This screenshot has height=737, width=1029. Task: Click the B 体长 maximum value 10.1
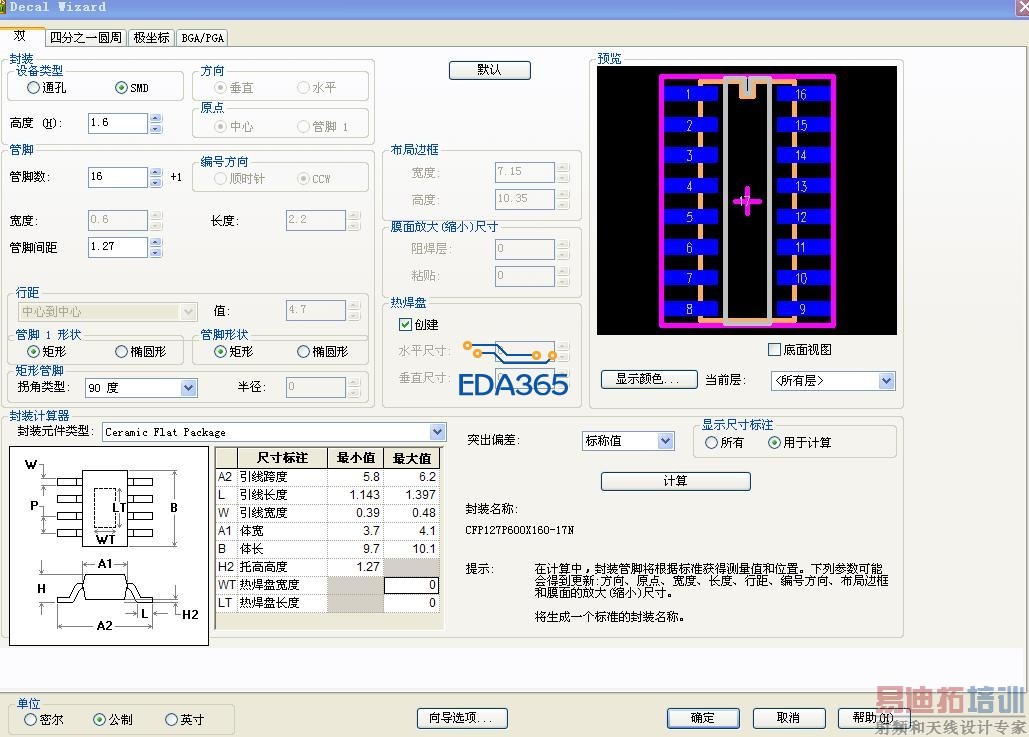pos(411,549)
